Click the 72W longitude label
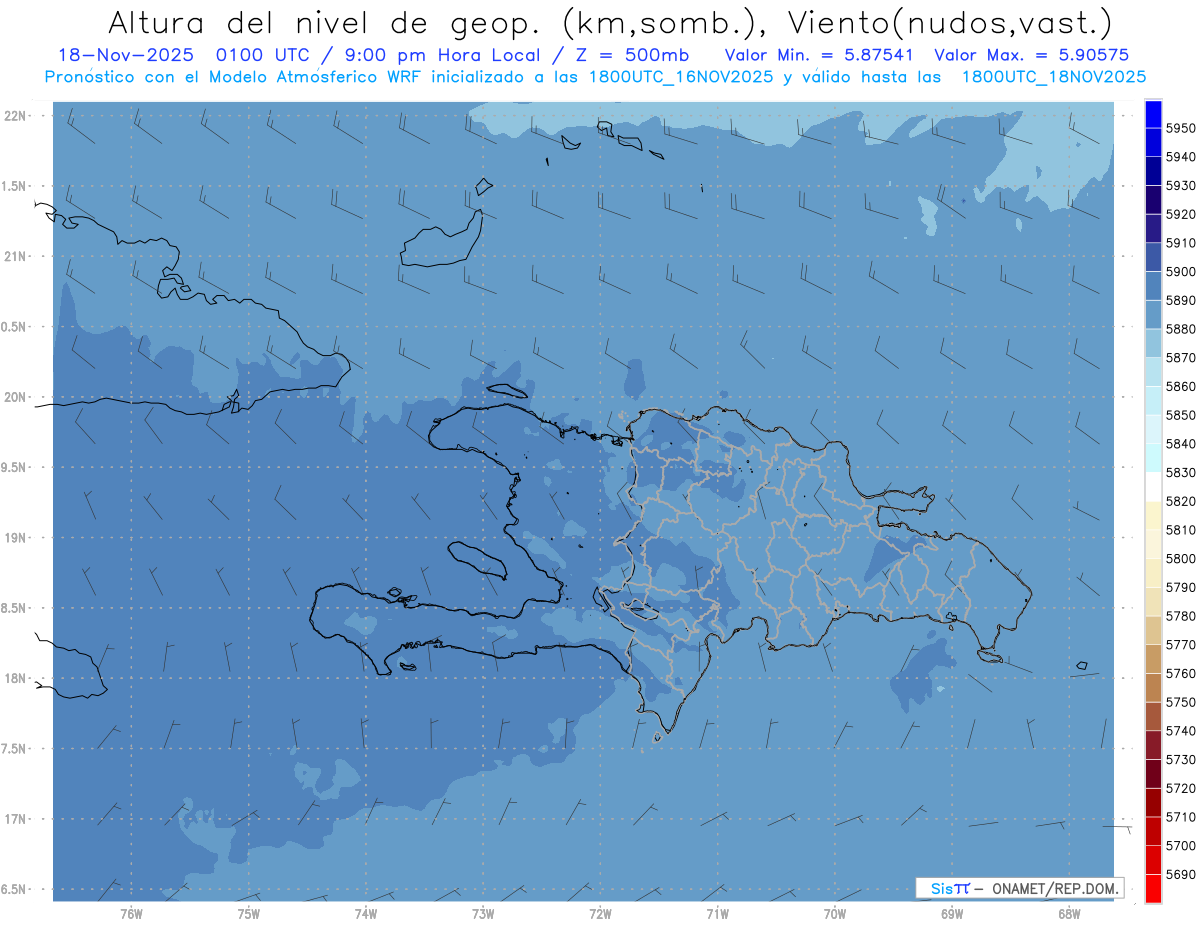 pyautogui.click(x=600, y=913)
